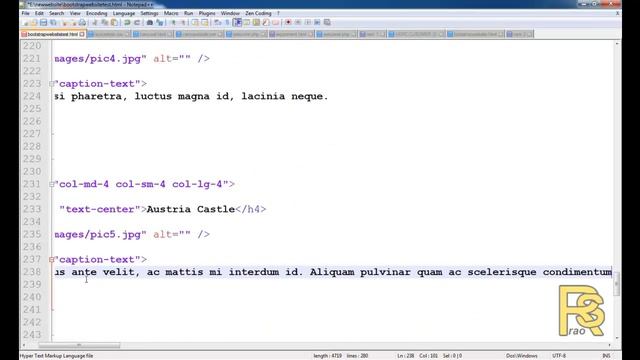Toggle the highlighted indent guide button

pyautogui.click(x=236, y=22)
